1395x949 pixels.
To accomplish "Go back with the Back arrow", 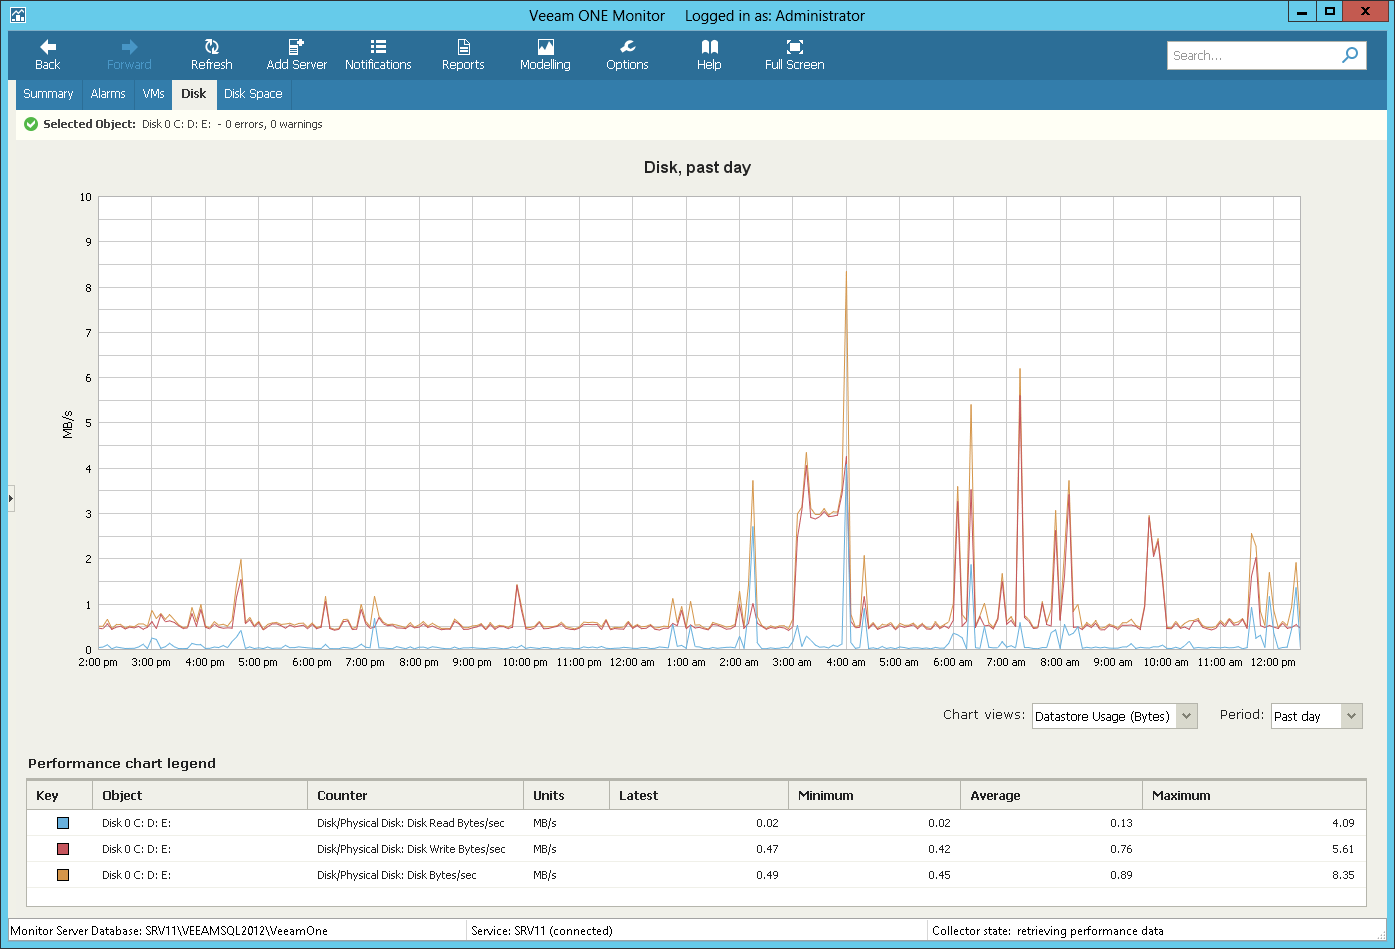I will coord(48,55).
